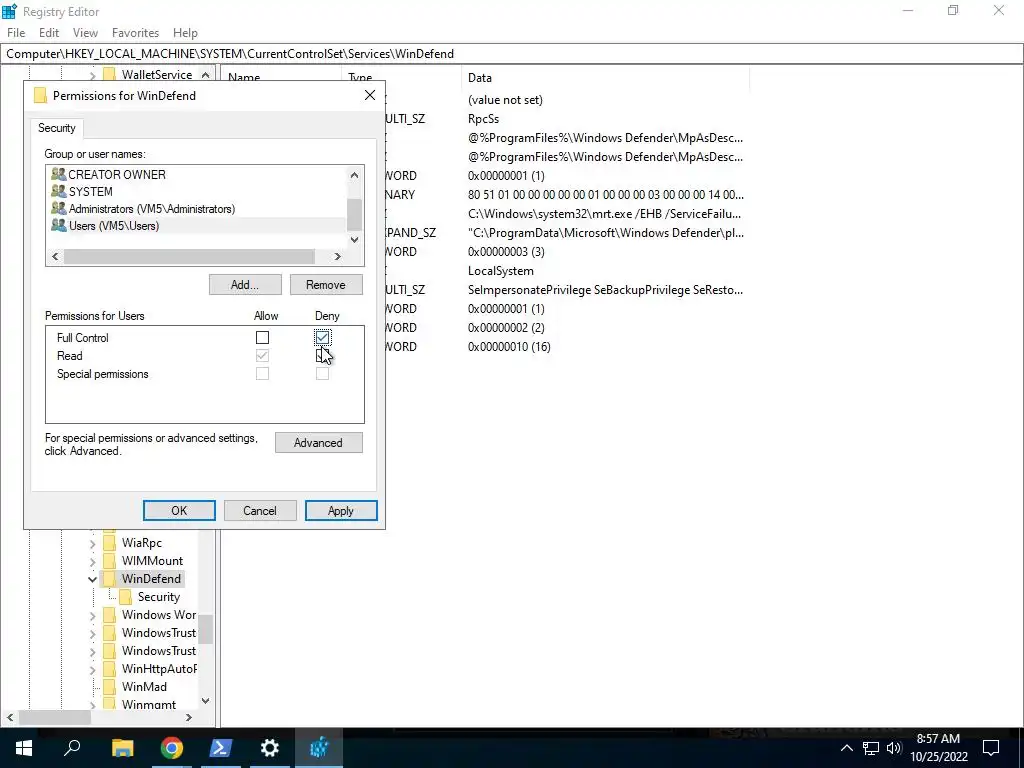Toggle Deny checkbox for Read

(x=322, y=356)
